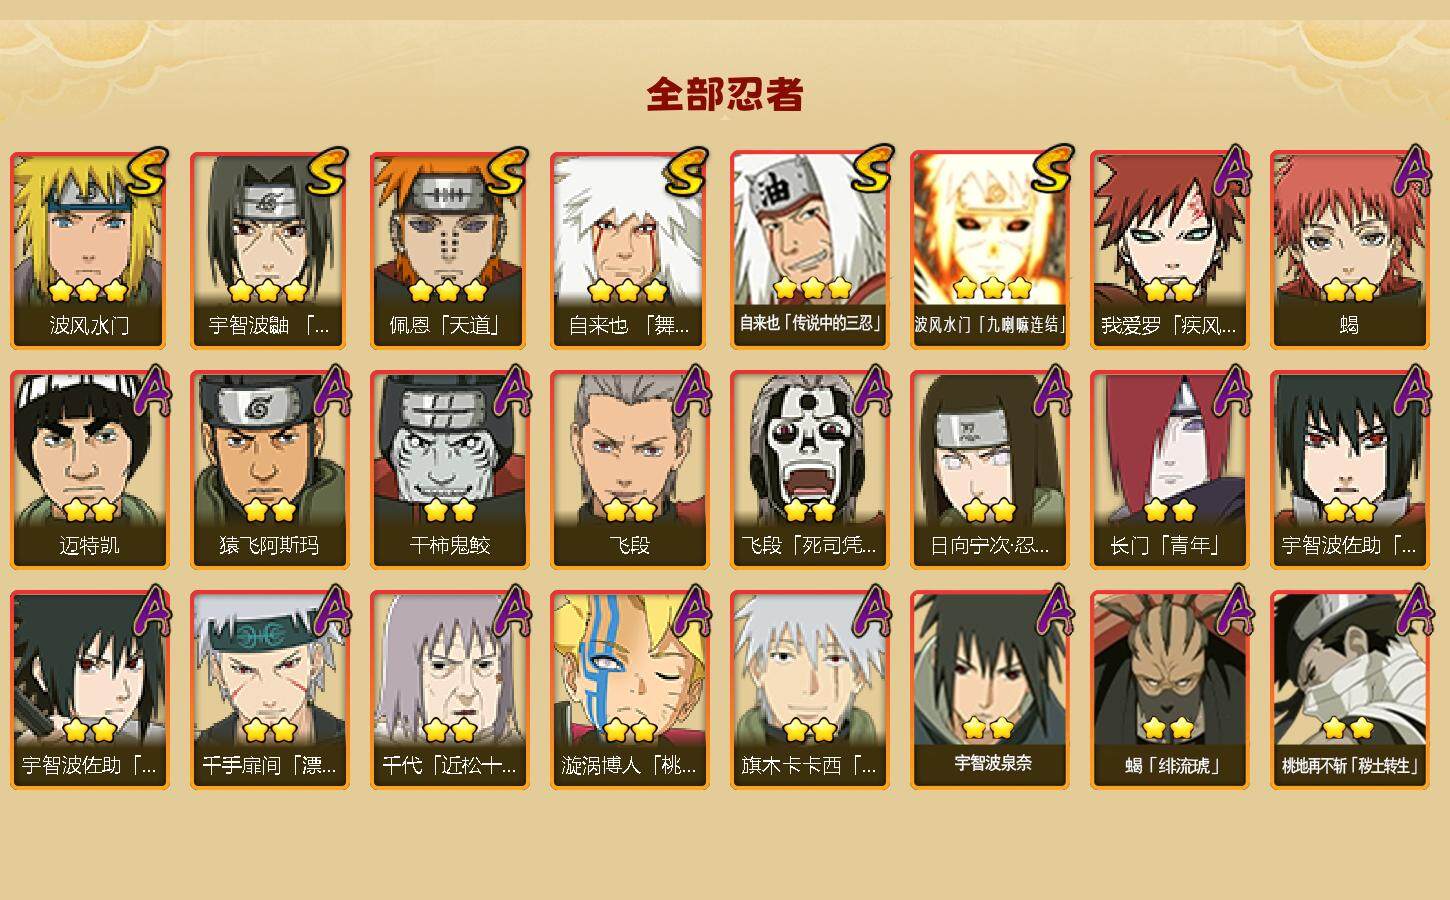Open the 猿飞阿斯玛 ninja card

(x=269, y=470)
